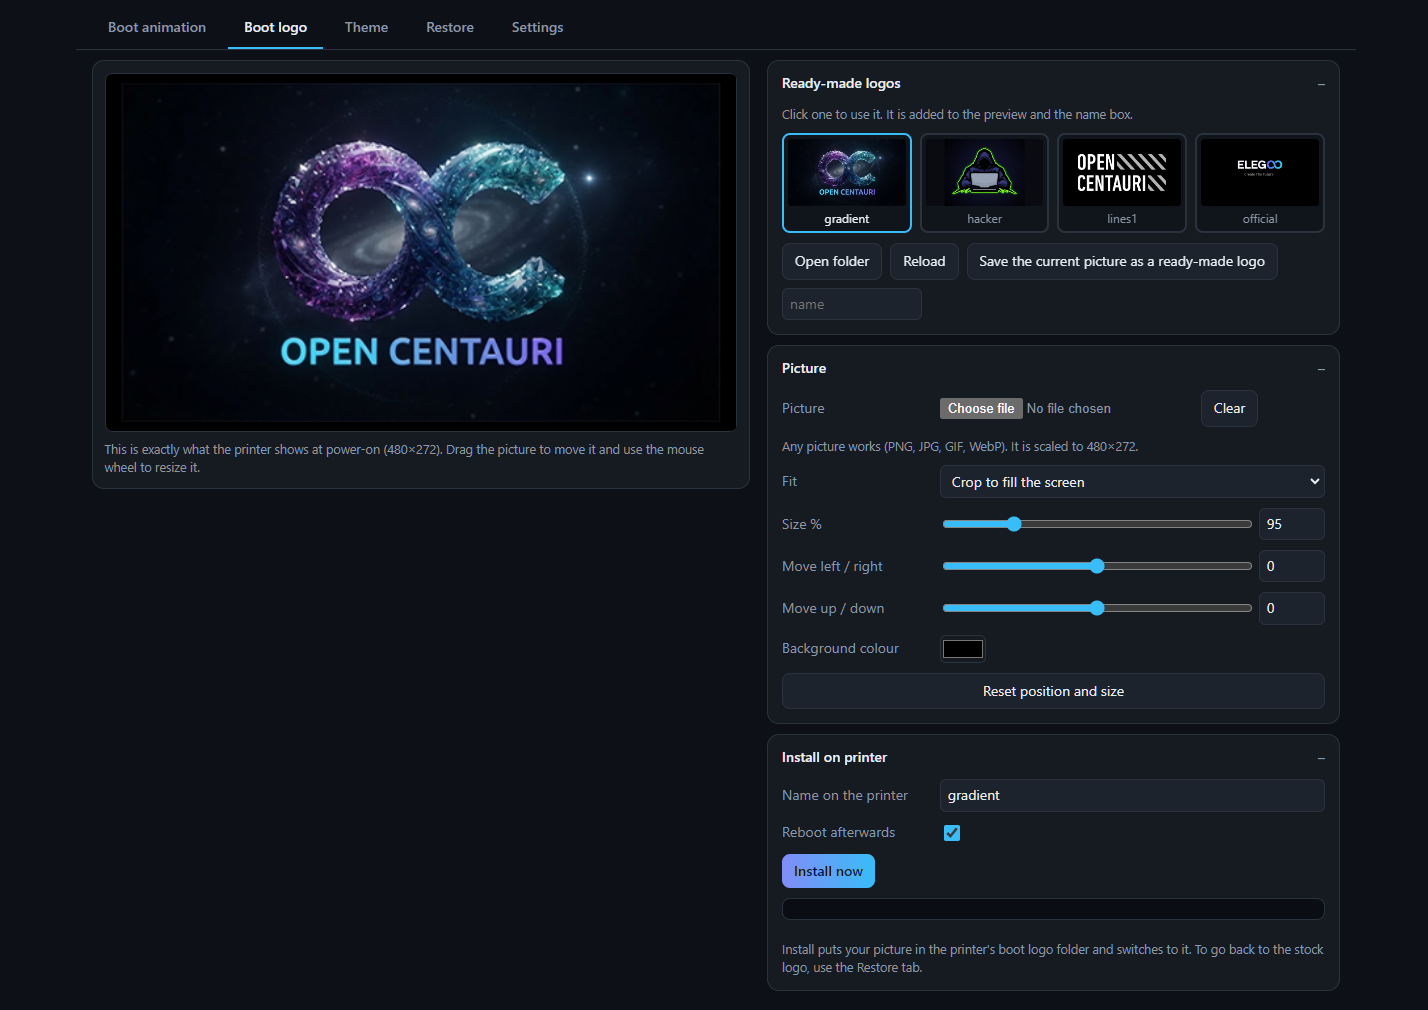This screenshot has height=1010, width=1428.
Task: Click the Move left / right value box
Action: coord(1291,566)
